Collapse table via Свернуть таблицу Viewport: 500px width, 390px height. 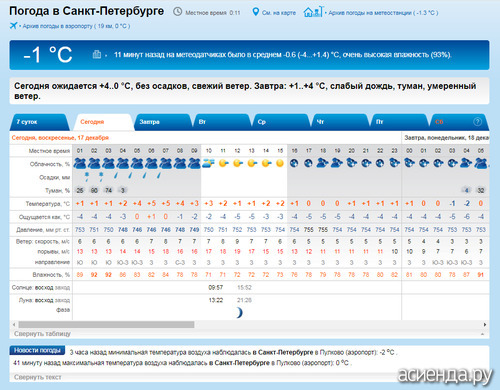42,334
